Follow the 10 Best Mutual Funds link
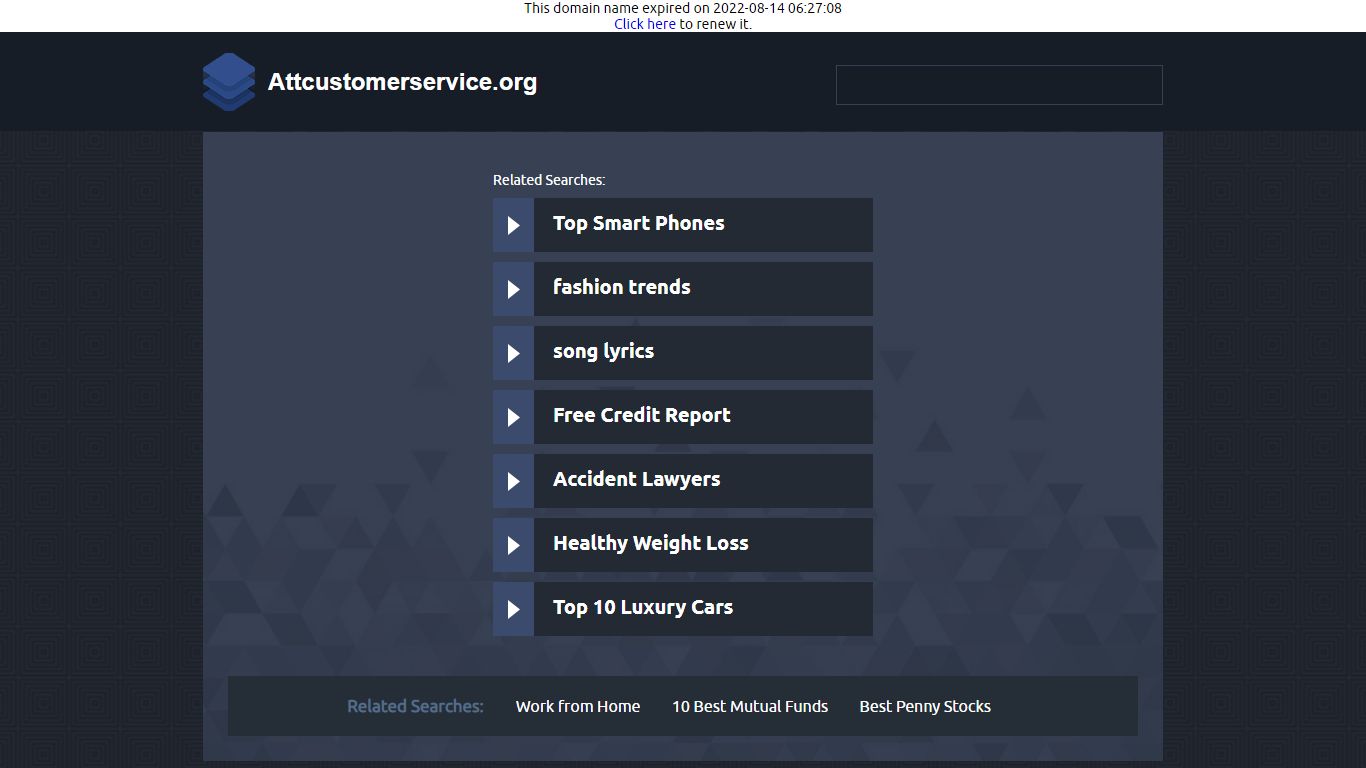This screenshot has width=1366, height=768. click(750, 706)
